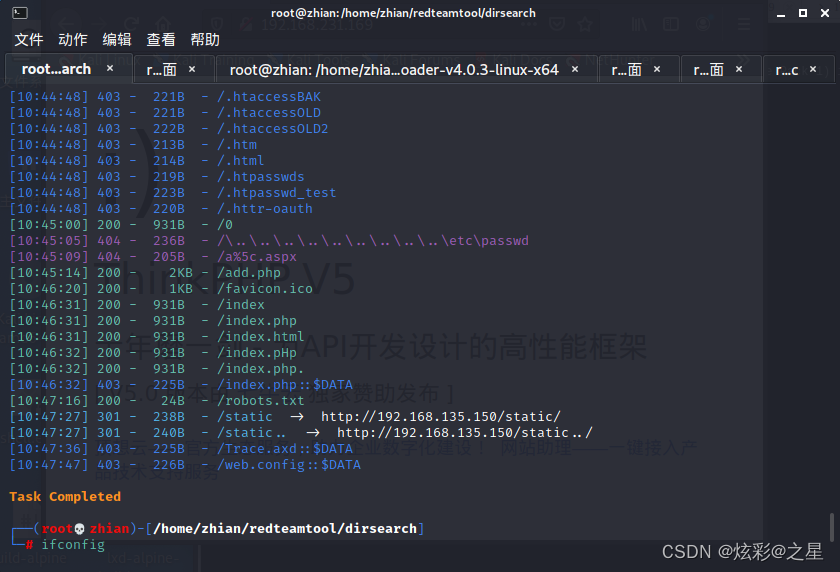Click the etc\passwd traversal path
This screenshot has width=840, height=572.
tap(373, 241)
